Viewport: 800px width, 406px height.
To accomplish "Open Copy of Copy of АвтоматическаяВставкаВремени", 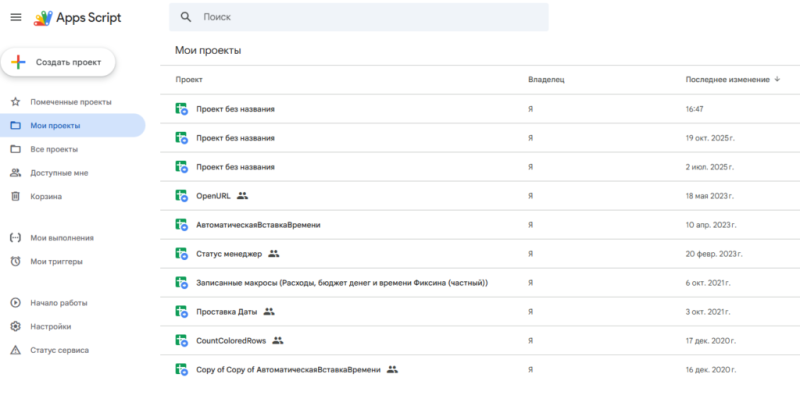I will 288,370.
